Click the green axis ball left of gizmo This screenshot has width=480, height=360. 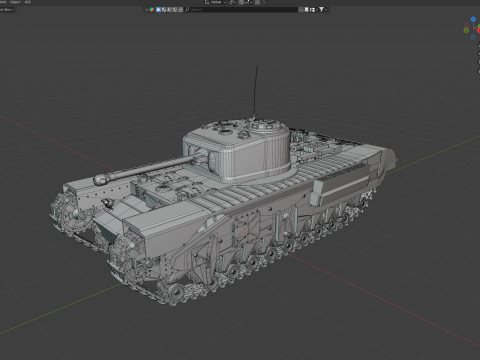(466, 30)
